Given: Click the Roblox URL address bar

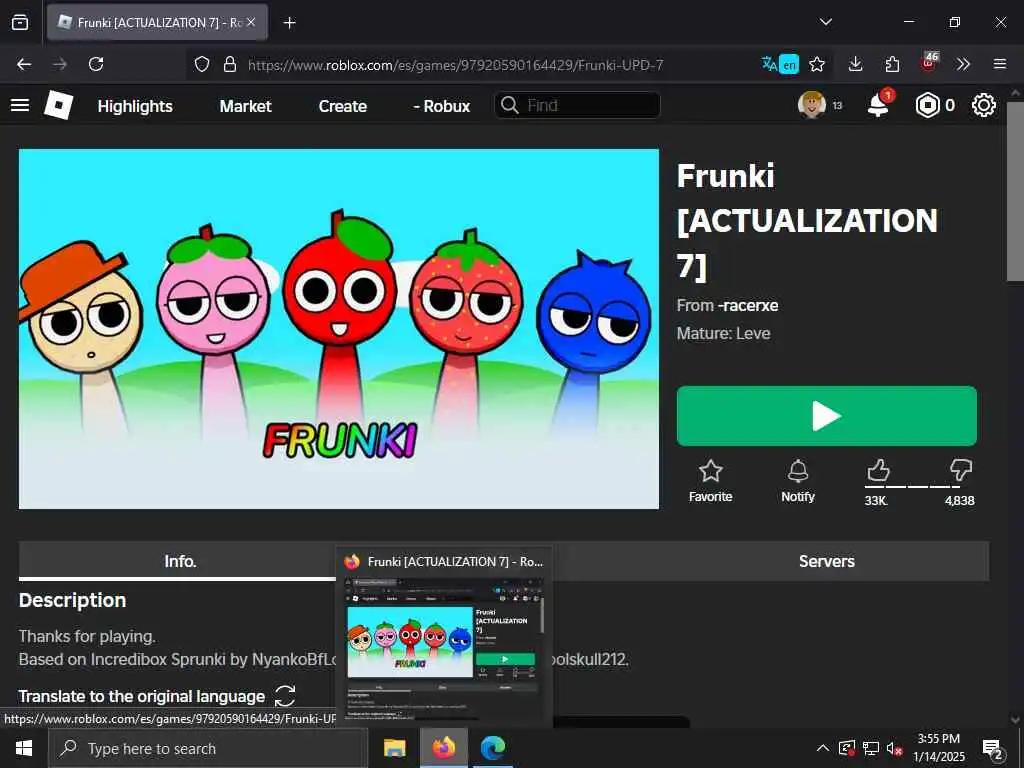Looking at the screenshot, I should click(x=455, y=65).
